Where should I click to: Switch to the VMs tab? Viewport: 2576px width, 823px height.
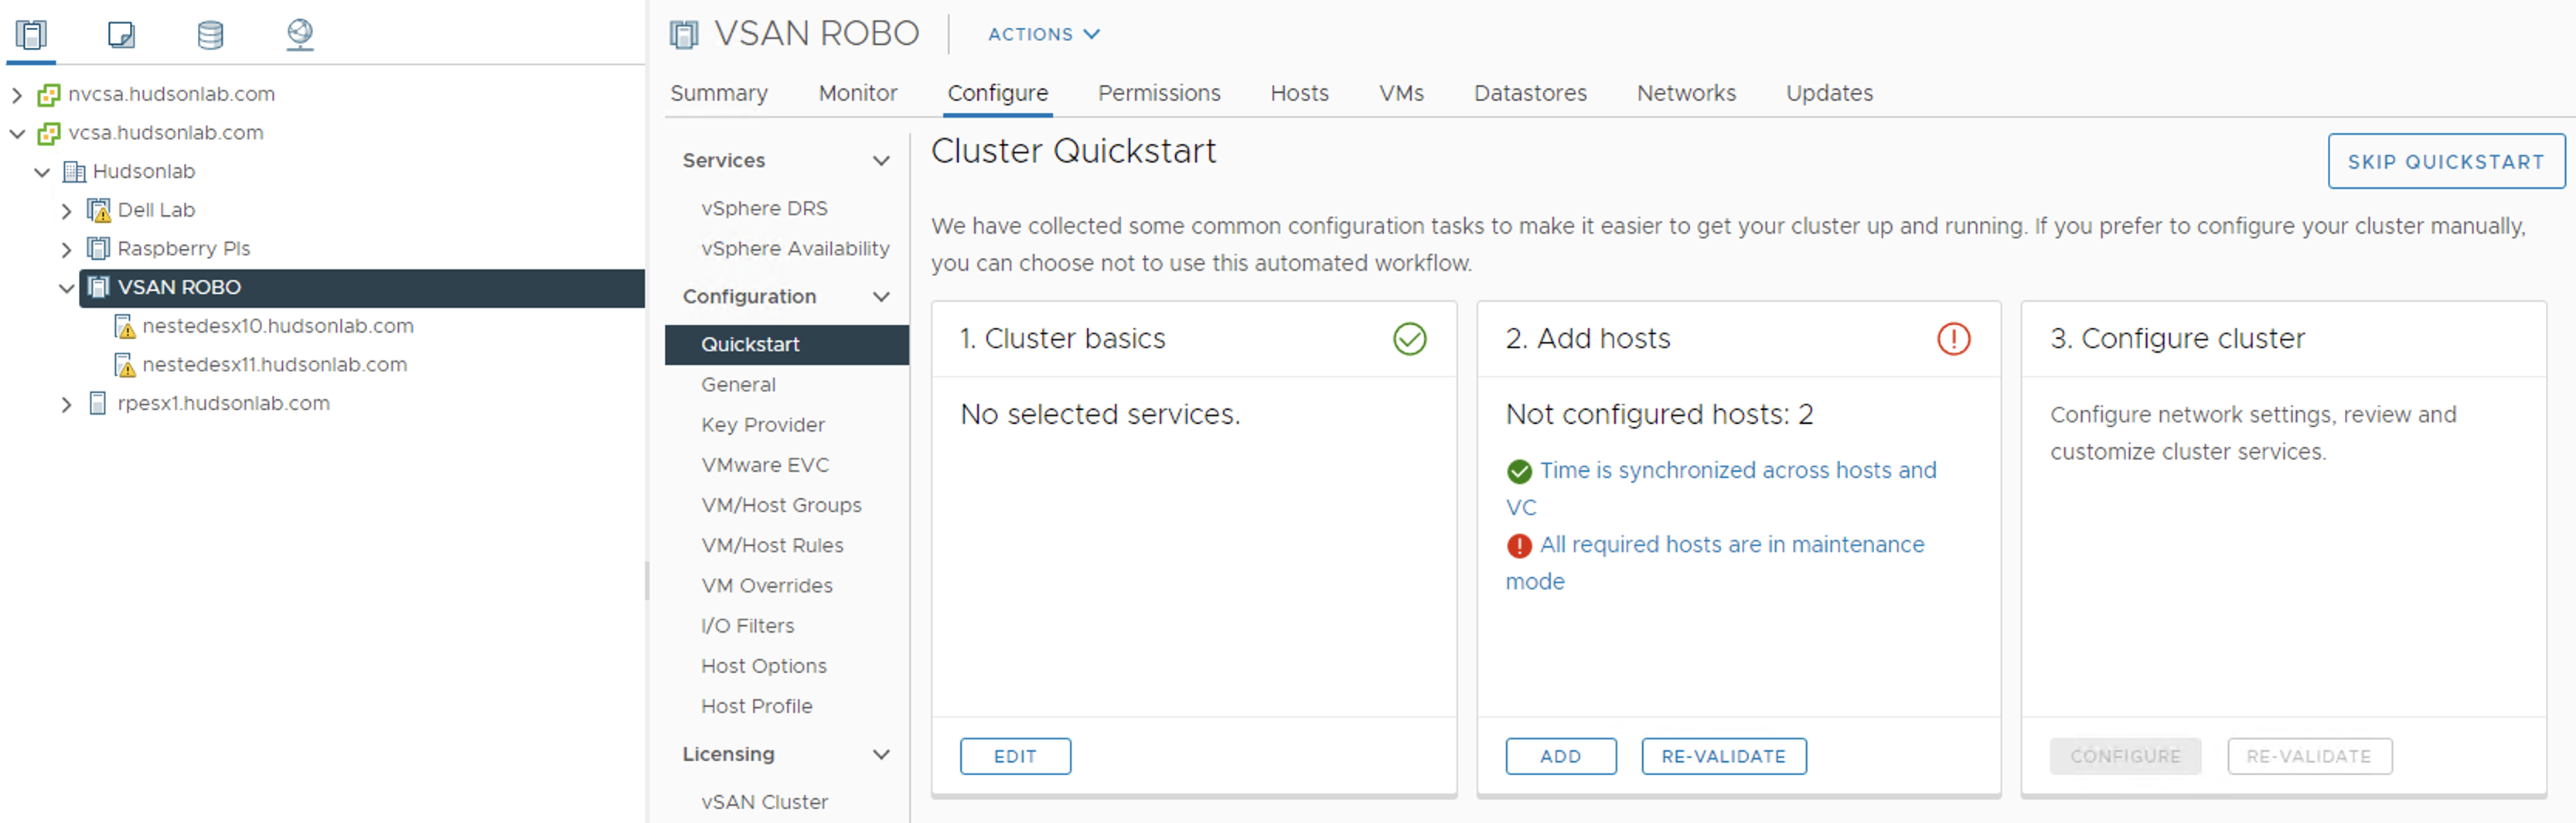1401,93
